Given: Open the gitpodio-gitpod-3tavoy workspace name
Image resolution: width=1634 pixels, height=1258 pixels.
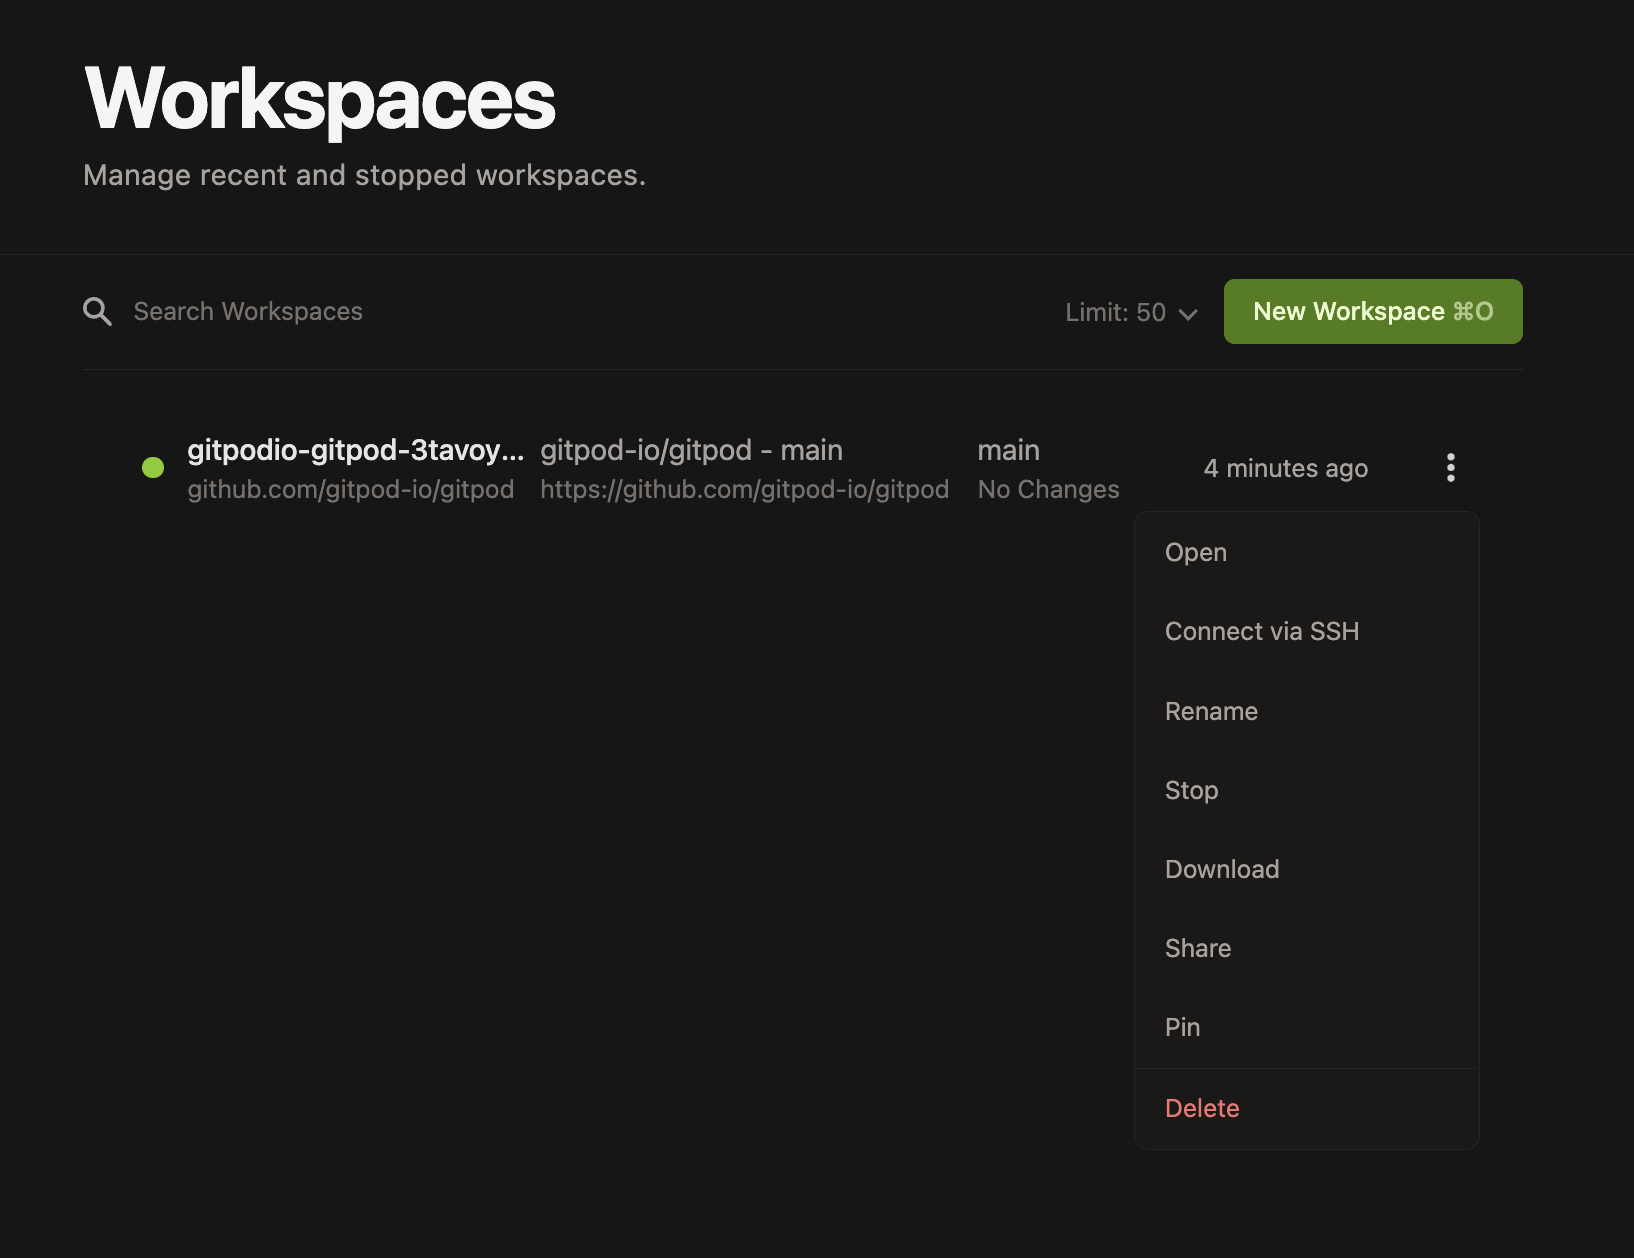Looking at the screenshot, I should (355, 450).
